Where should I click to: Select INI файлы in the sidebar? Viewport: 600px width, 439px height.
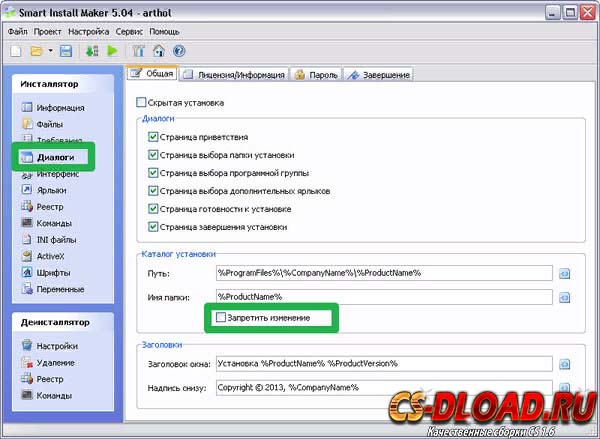tap(49, 240)
